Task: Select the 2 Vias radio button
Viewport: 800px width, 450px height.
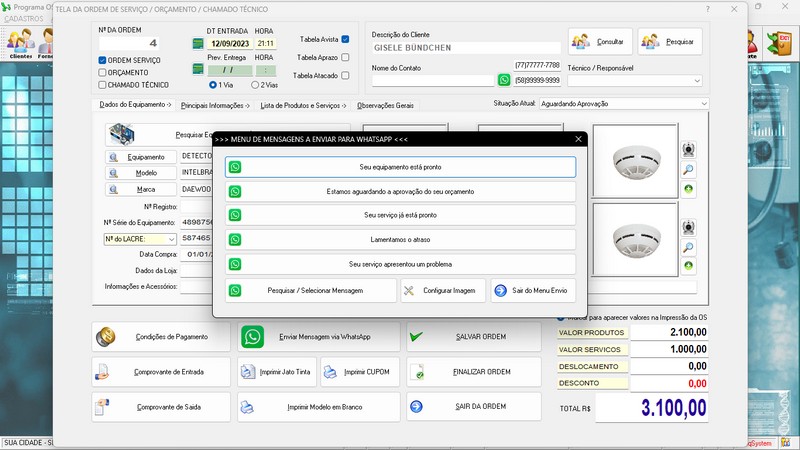Action: click(x=252, y=85)
